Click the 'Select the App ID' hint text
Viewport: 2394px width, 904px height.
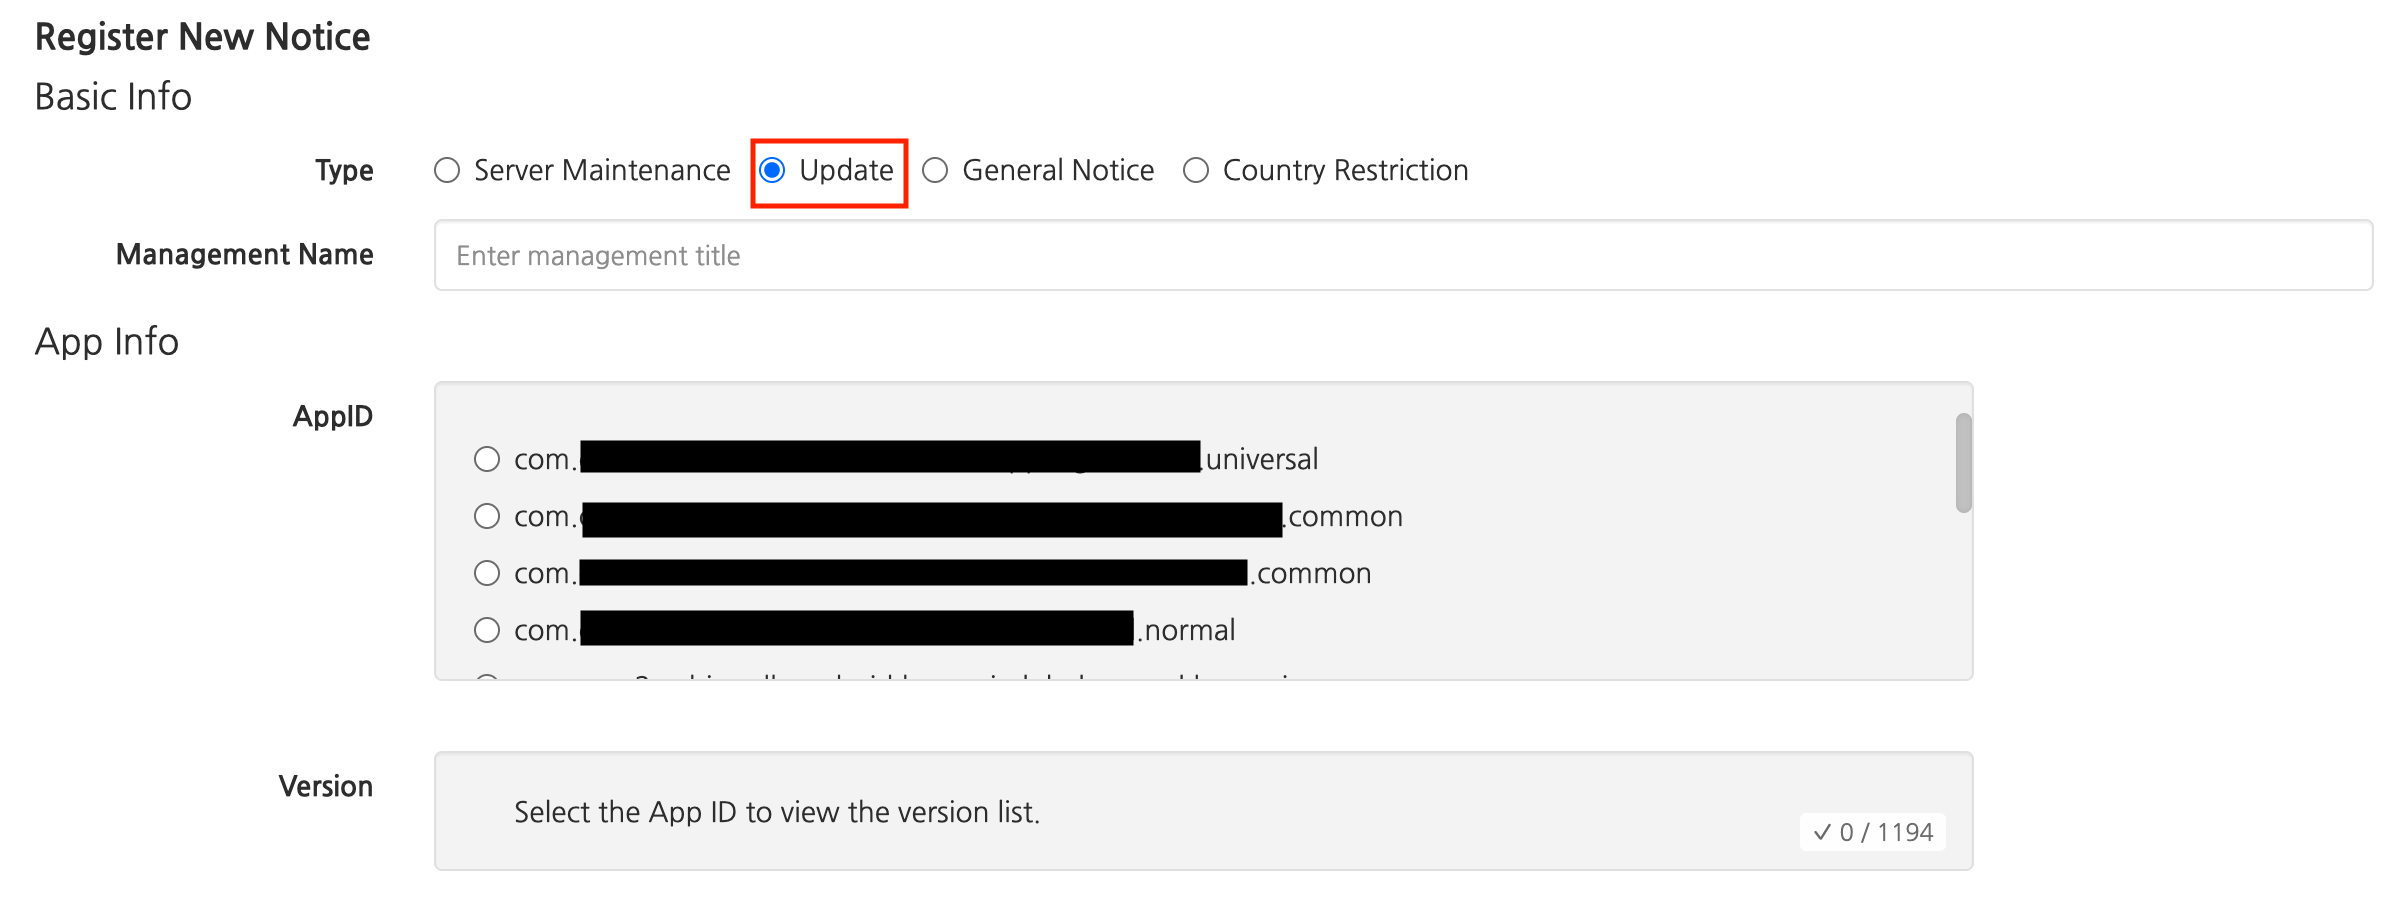(x=776, y=812)
